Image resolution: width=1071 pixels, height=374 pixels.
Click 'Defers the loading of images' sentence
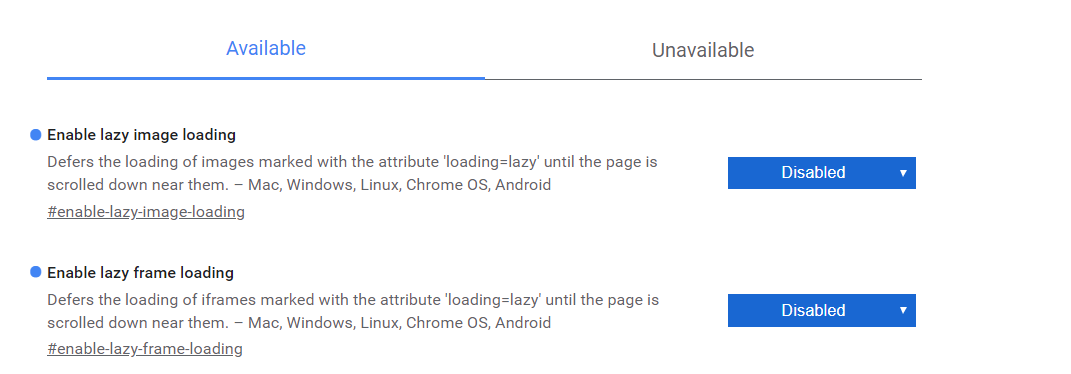coord(352,173)
